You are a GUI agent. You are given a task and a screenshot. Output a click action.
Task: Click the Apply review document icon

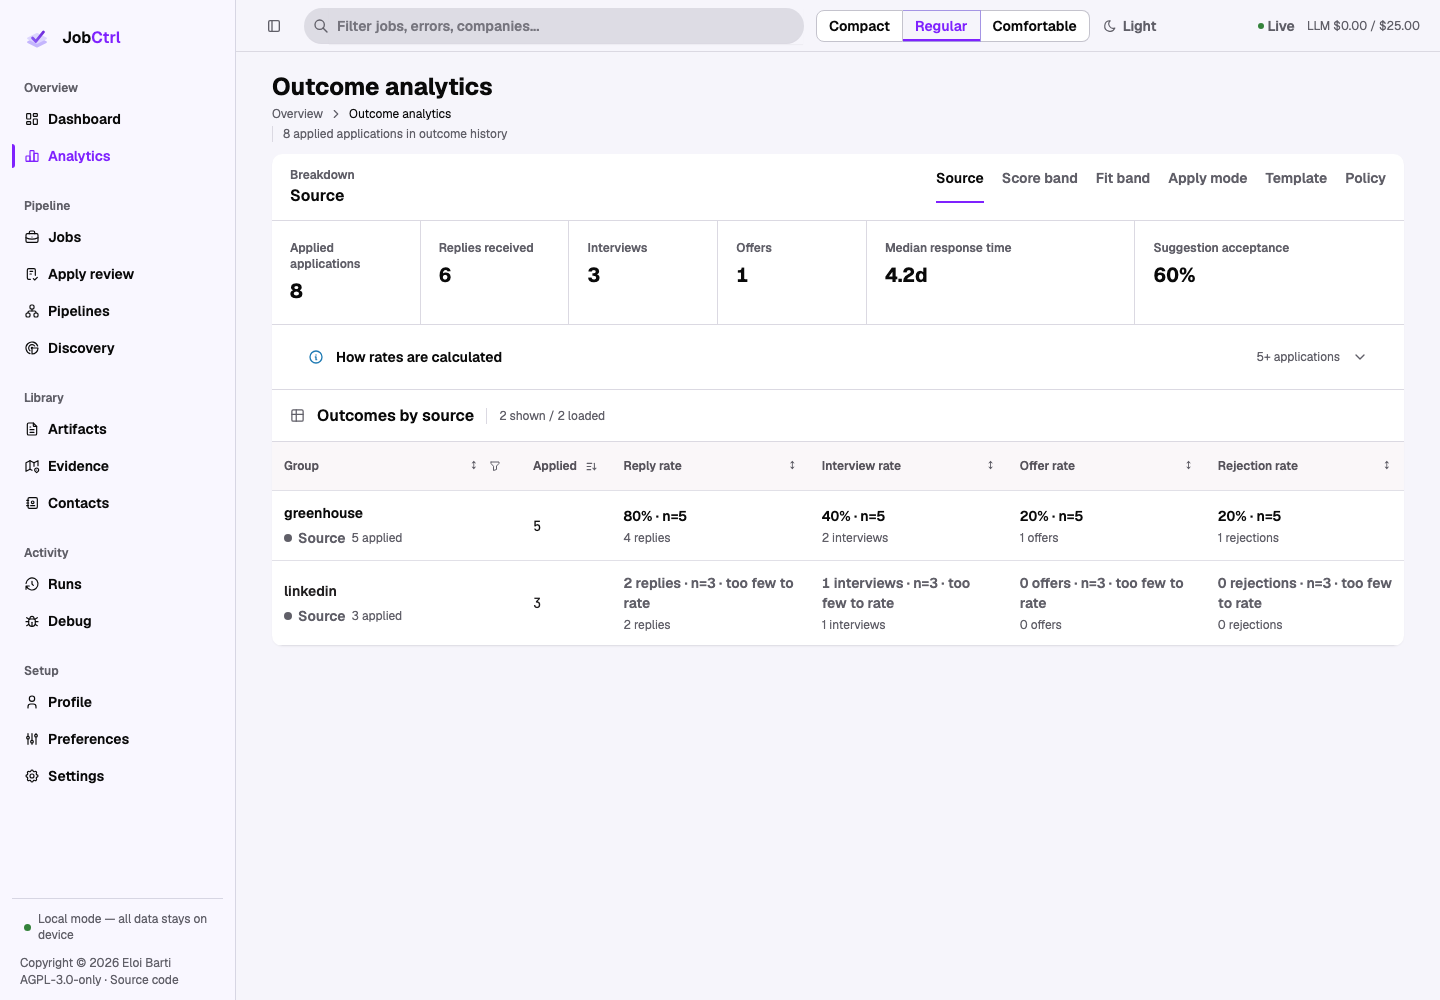(32, 274)
